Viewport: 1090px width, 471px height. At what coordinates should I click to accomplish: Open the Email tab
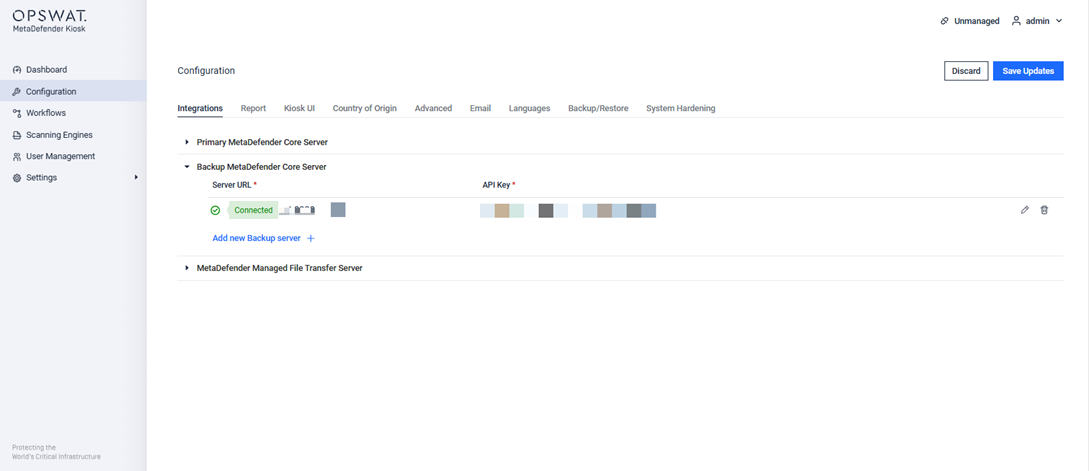(x=480, y=108)
